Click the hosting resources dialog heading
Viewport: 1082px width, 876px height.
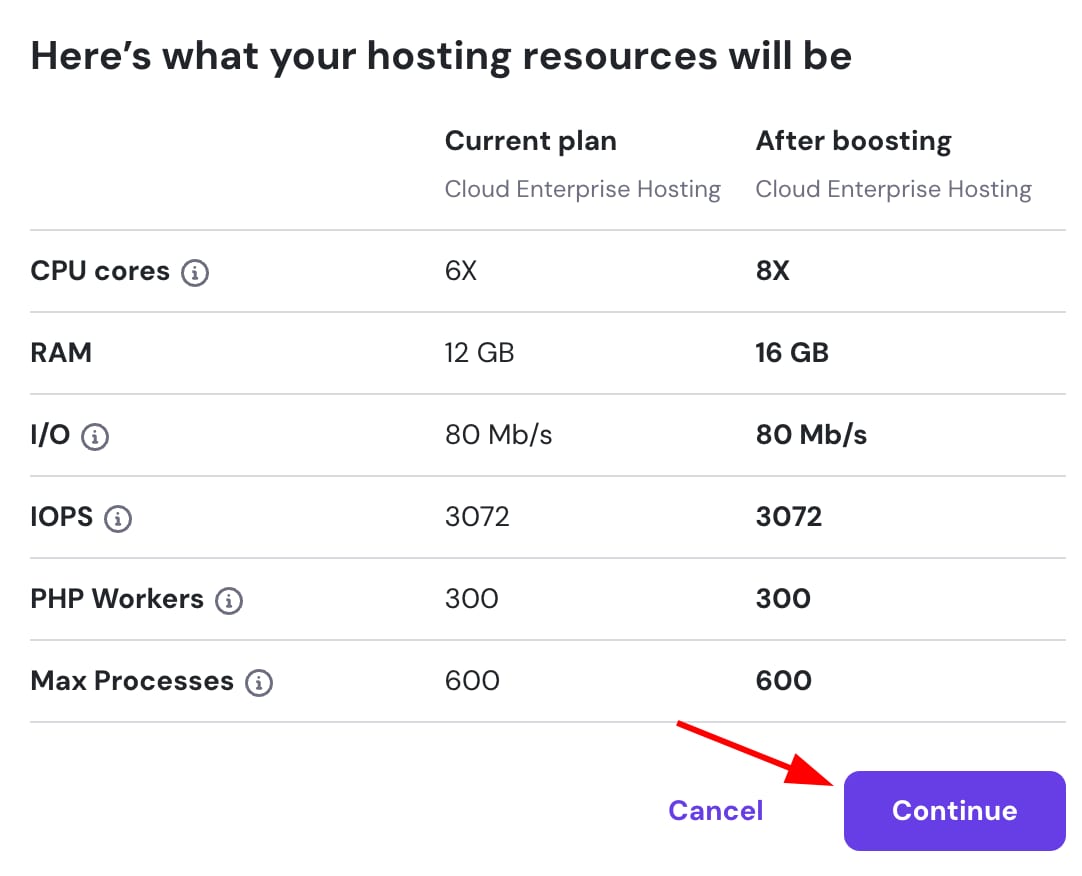pyautogui.click(x=441, y=56)
